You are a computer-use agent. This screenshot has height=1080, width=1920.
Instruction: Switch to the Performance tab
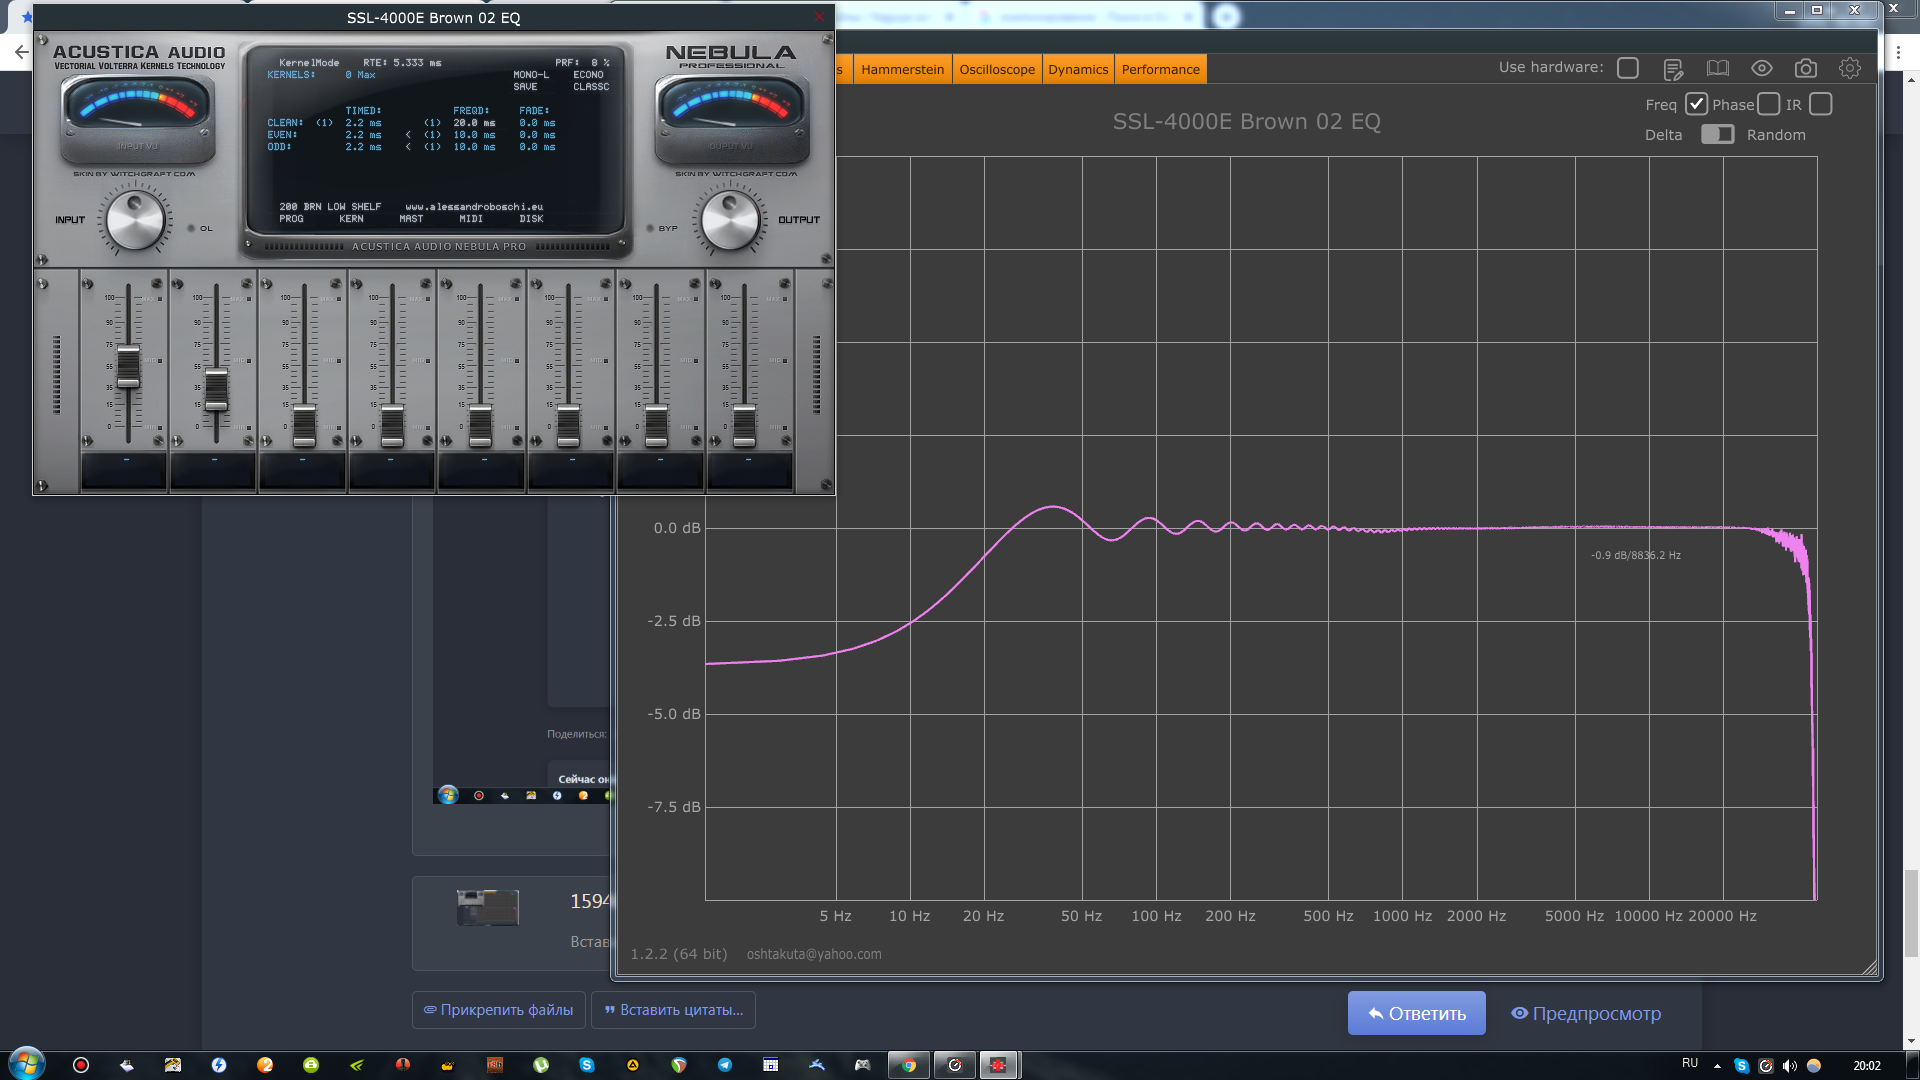1160,69
